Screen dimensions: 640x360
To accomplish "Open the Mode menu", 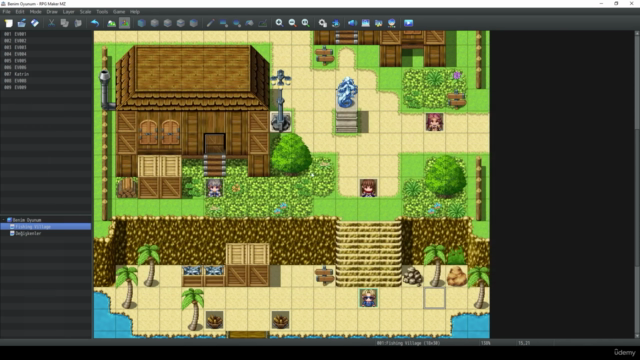I will tap(36, 12).
